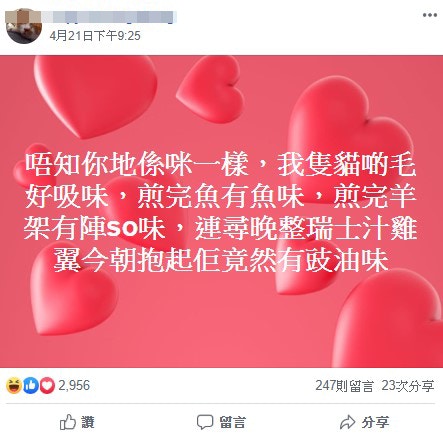Click the curved arrow share icon
This screenshot has width=443, height=436.
point(348,422)
